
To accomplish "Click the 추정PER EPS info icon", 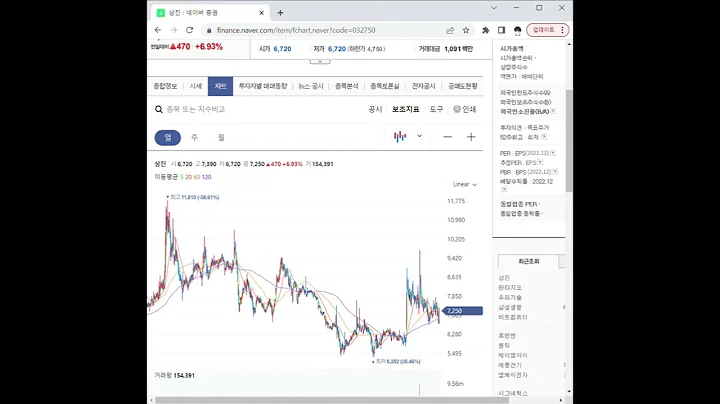I will tap(540, 163).
